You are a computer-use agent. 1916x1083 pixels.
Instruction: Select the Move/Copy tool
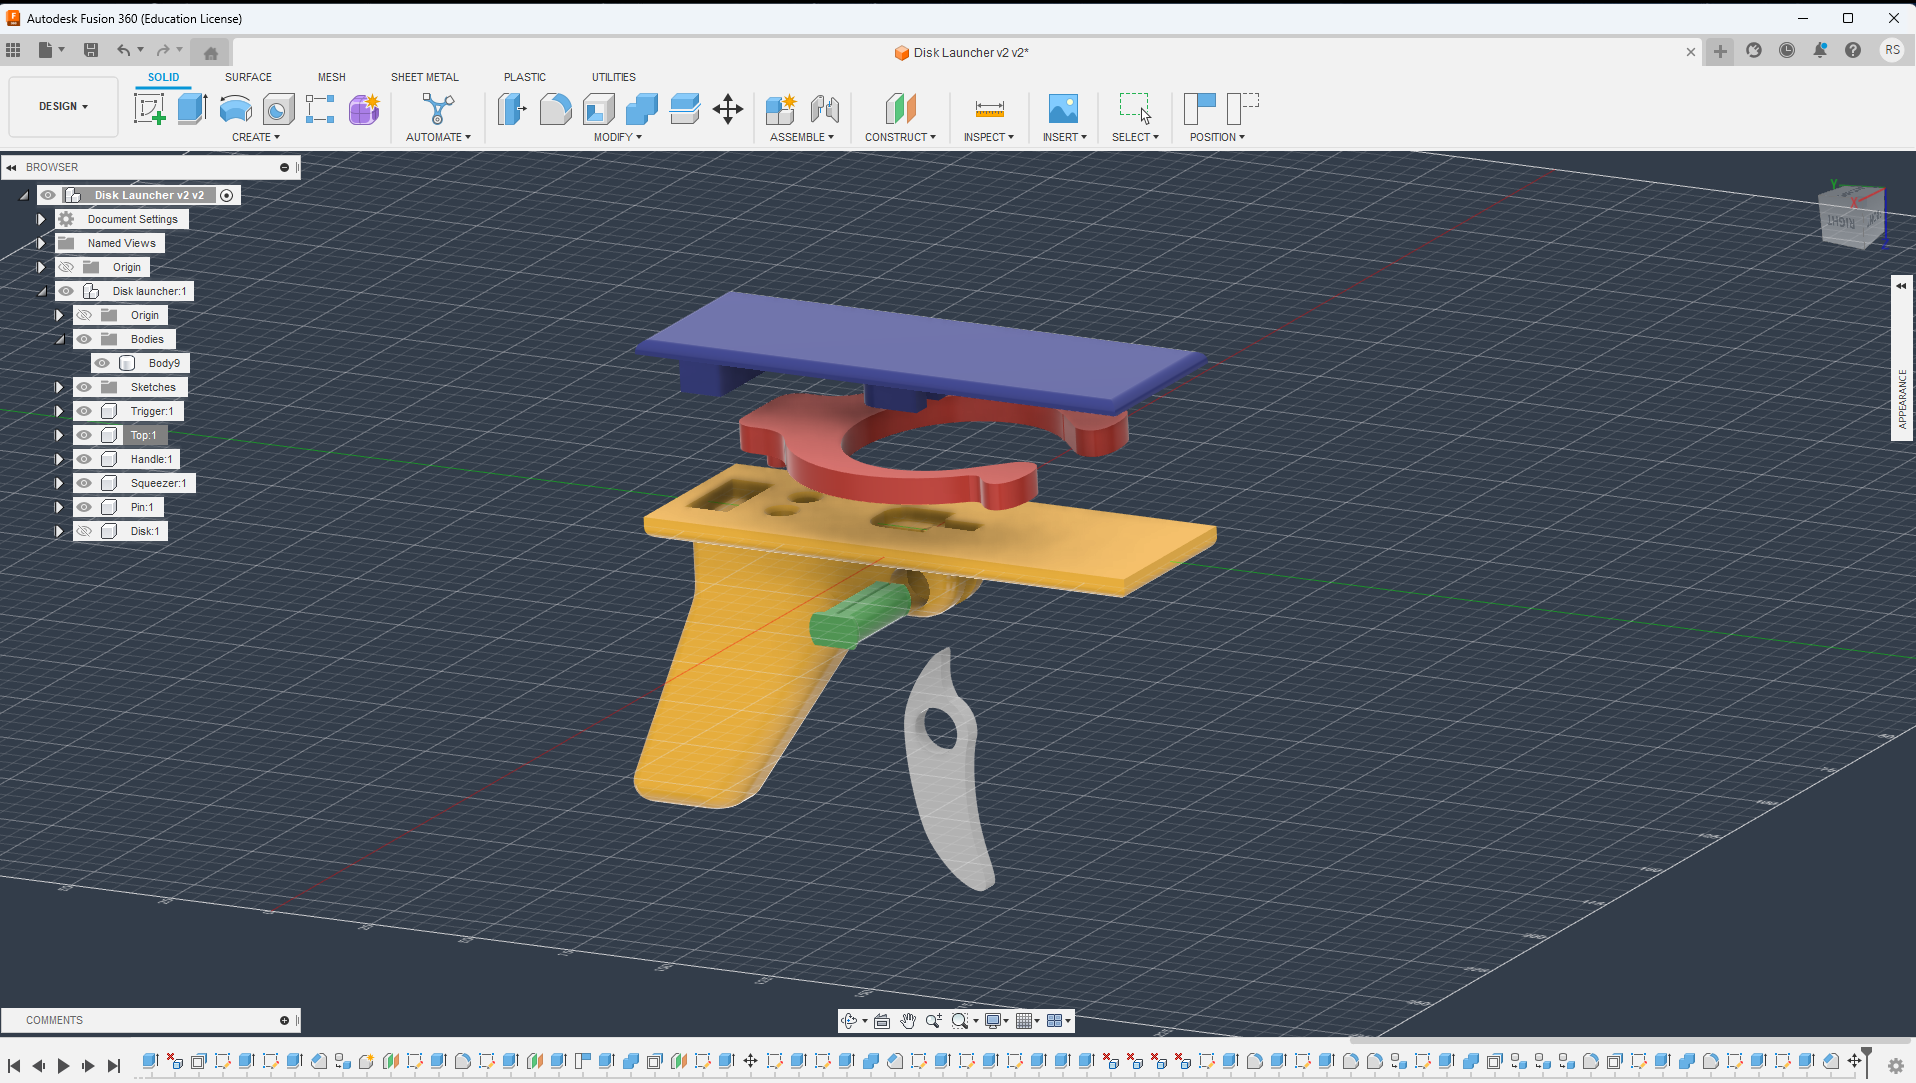click(728, 109)
